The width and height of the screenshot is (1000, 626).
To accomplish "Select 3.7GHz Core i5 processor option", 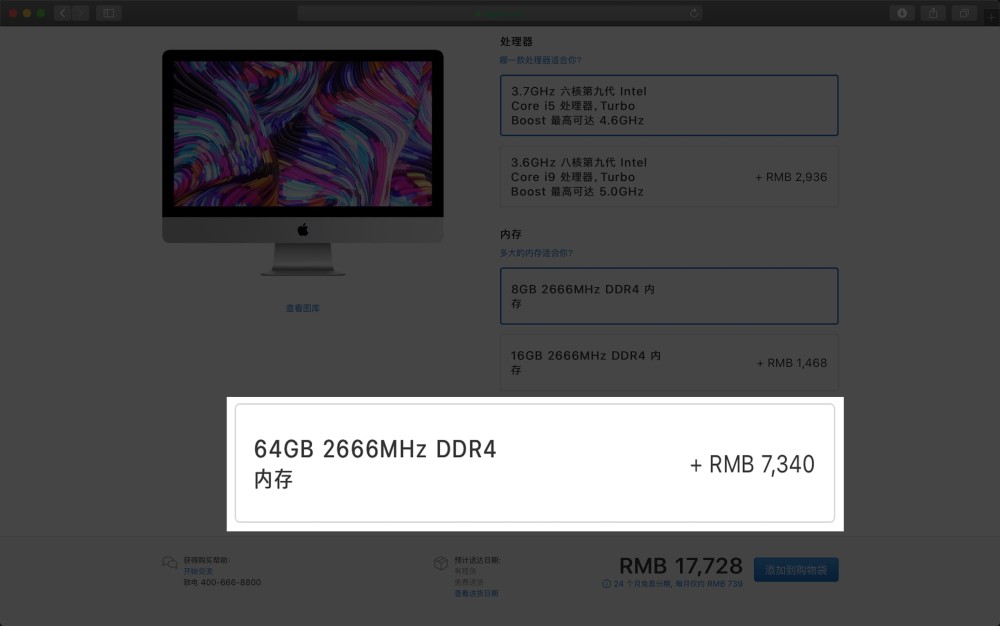I will point(669,105).
